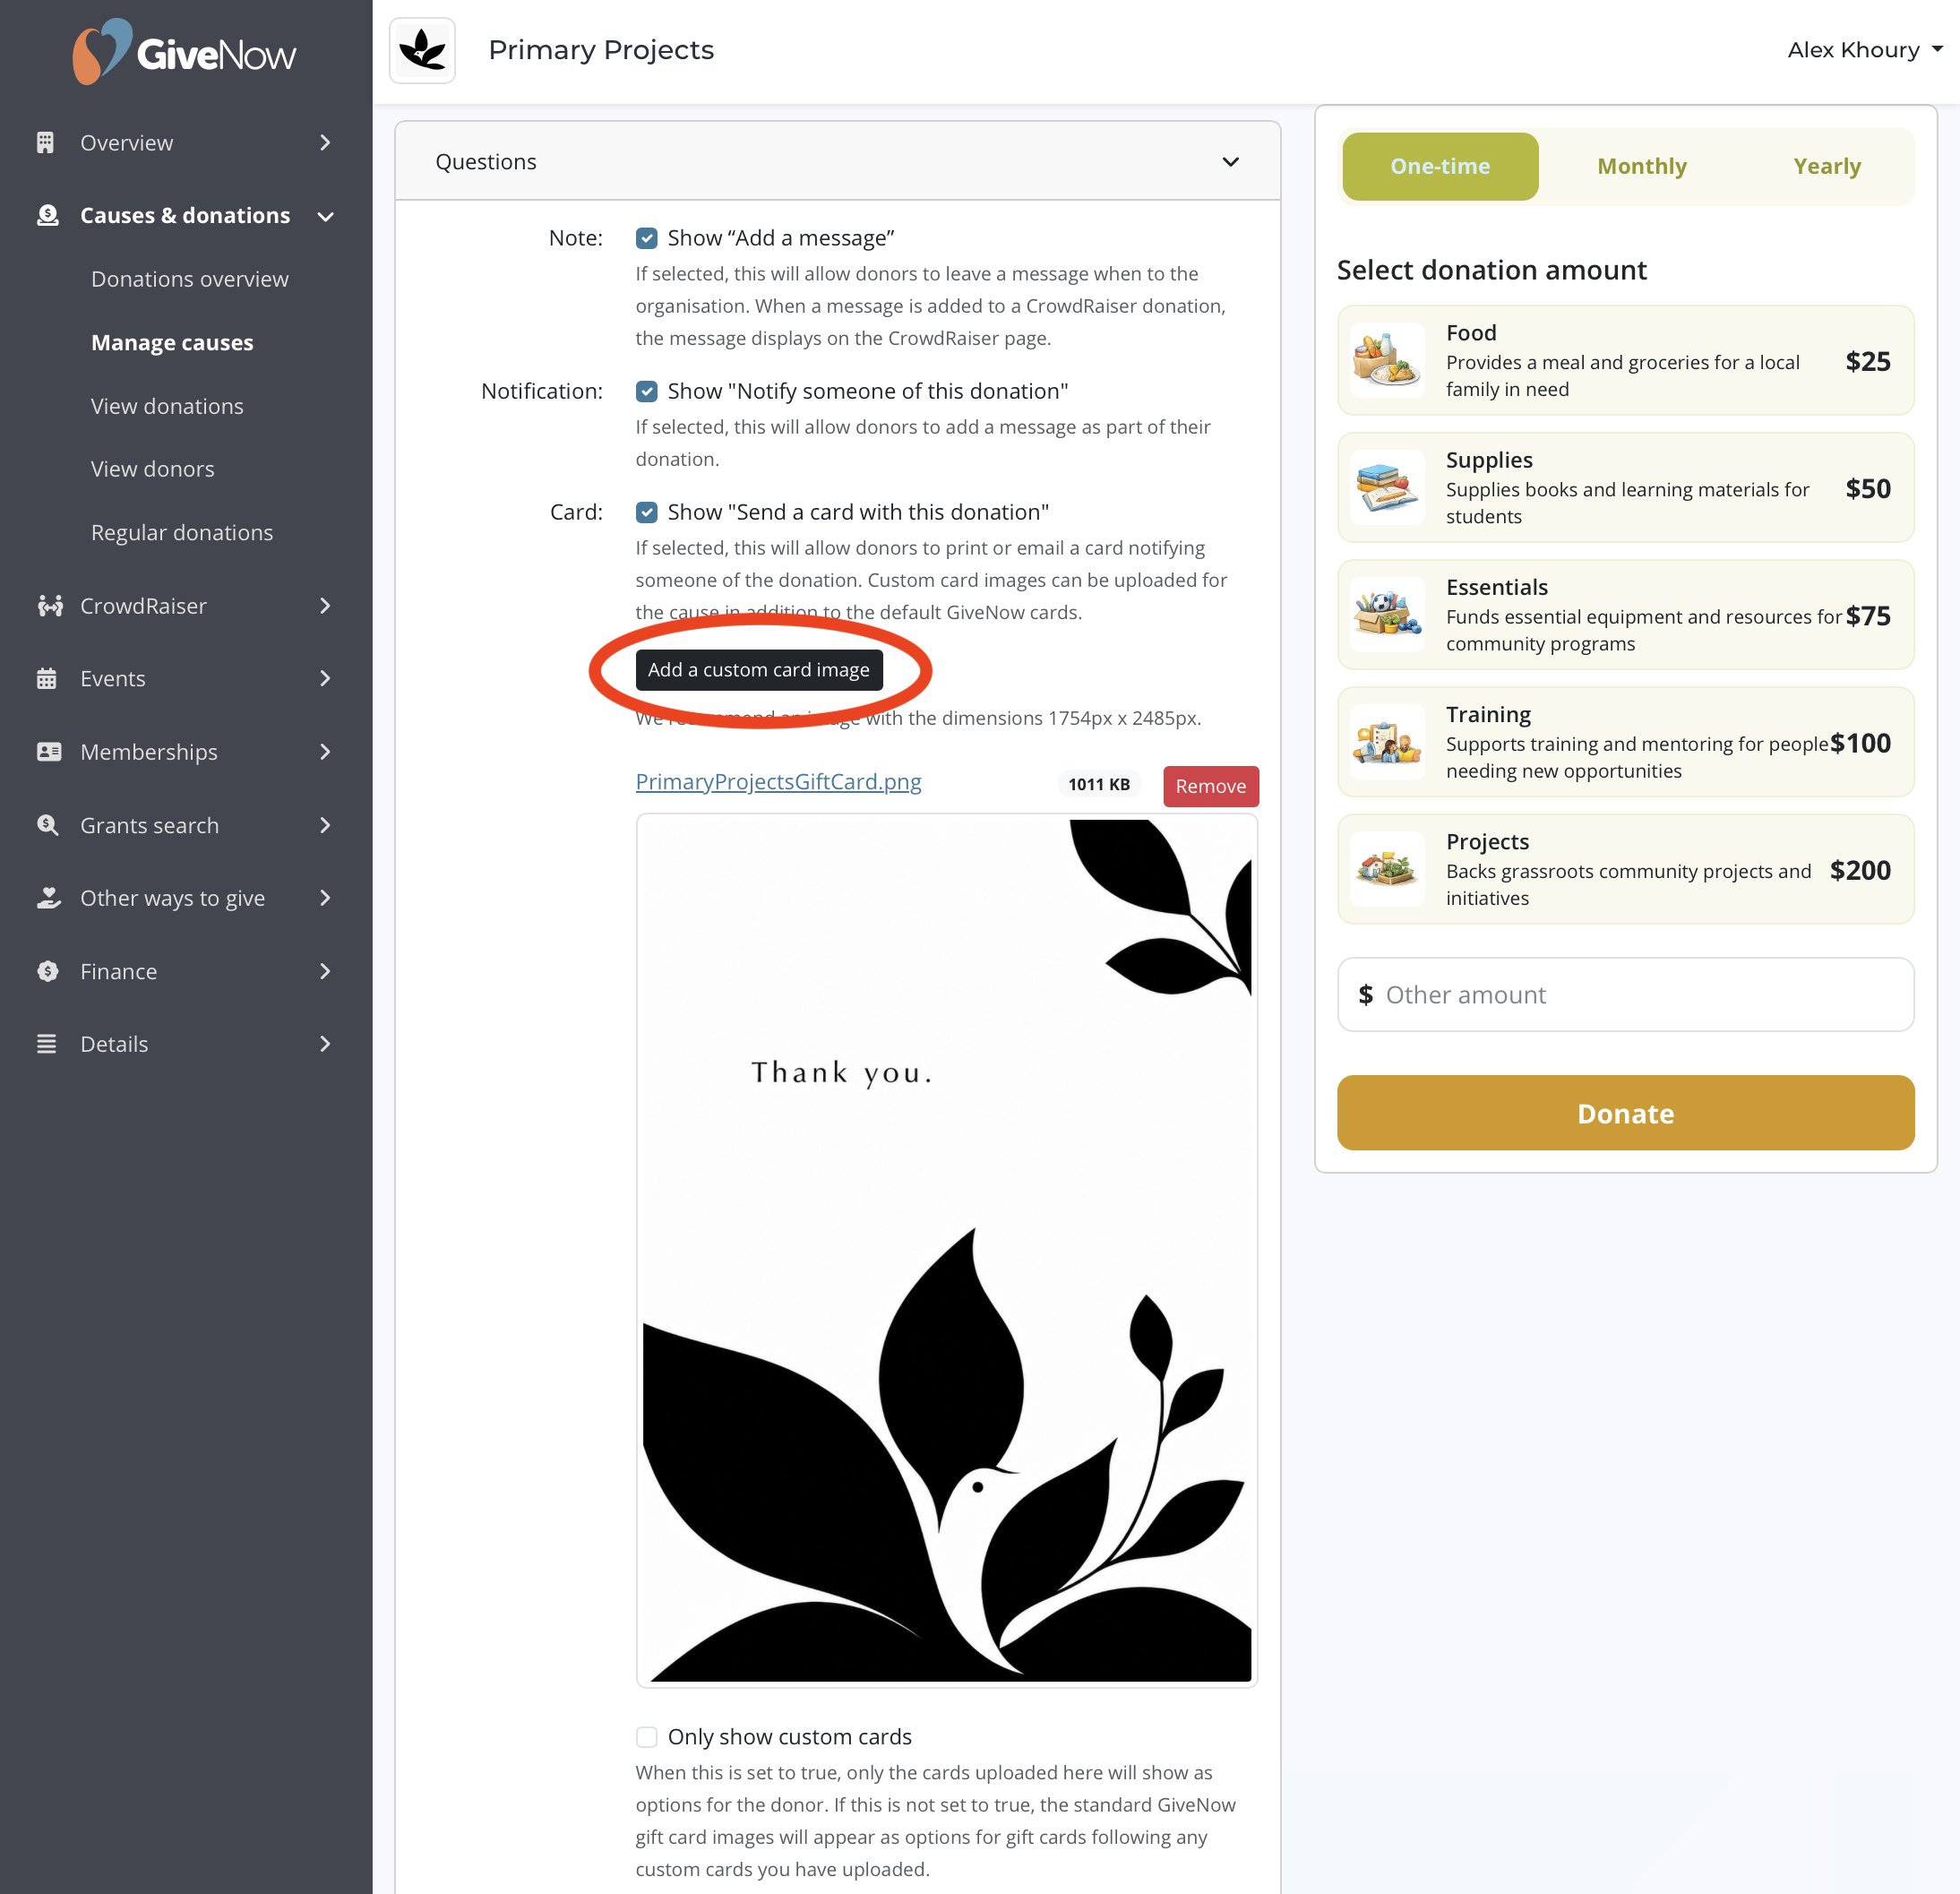Enable Only show custom cards checkbox
The image size is (1960, 1894).
tap(647, 1737)
